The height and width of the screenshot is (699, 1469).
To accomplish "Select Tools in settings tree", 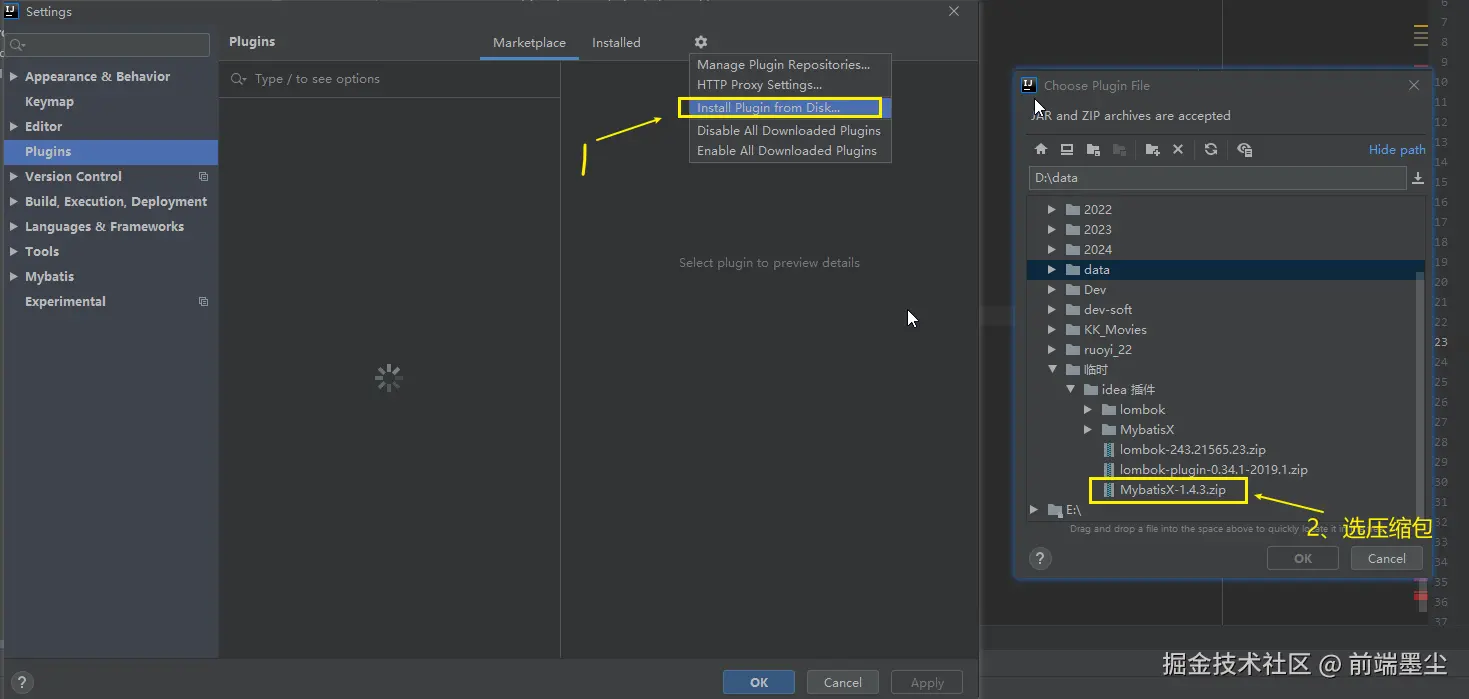I will (42, 252).
